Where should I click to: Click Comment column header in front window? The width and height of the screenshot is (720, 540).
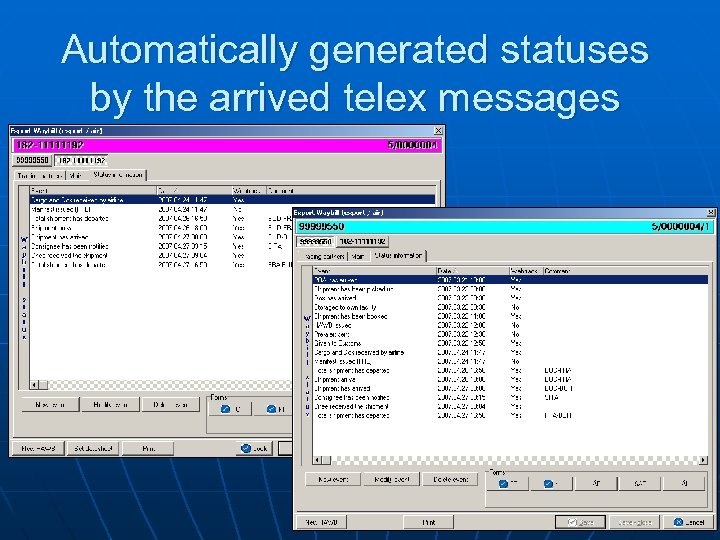coord(625,271)
